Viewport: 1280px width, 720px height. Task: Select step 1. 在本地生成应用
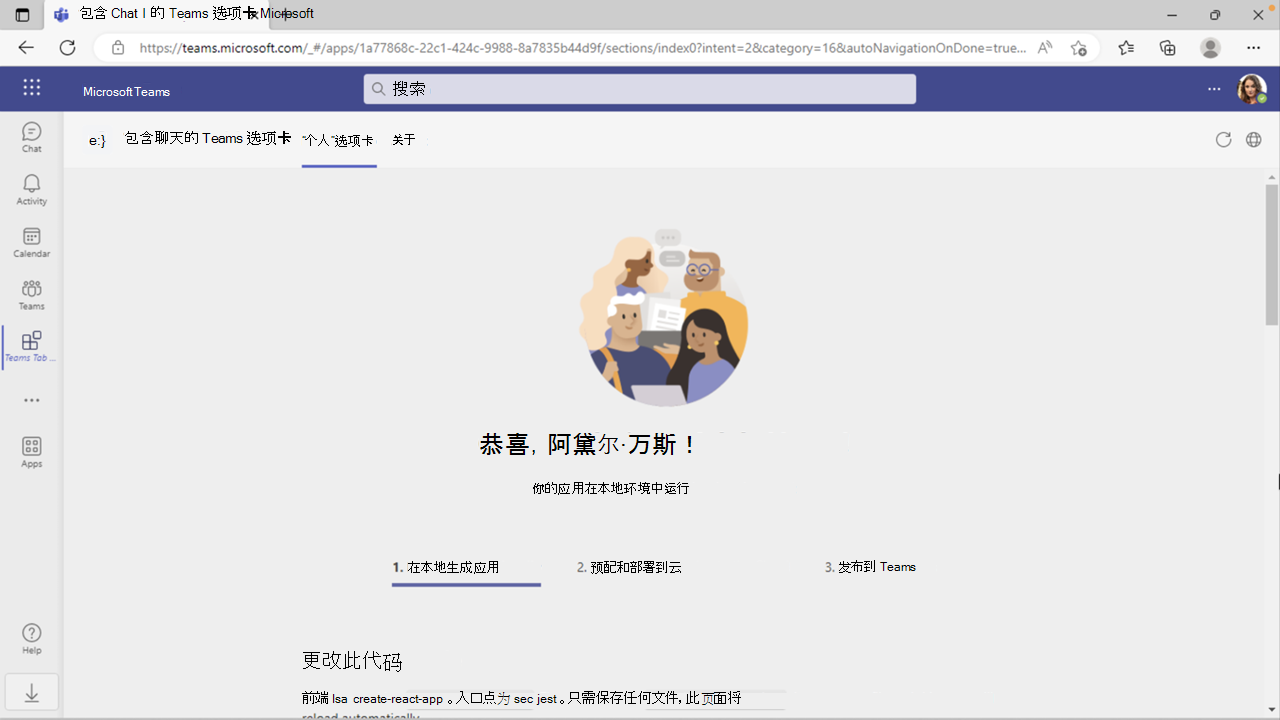(466, 567)
